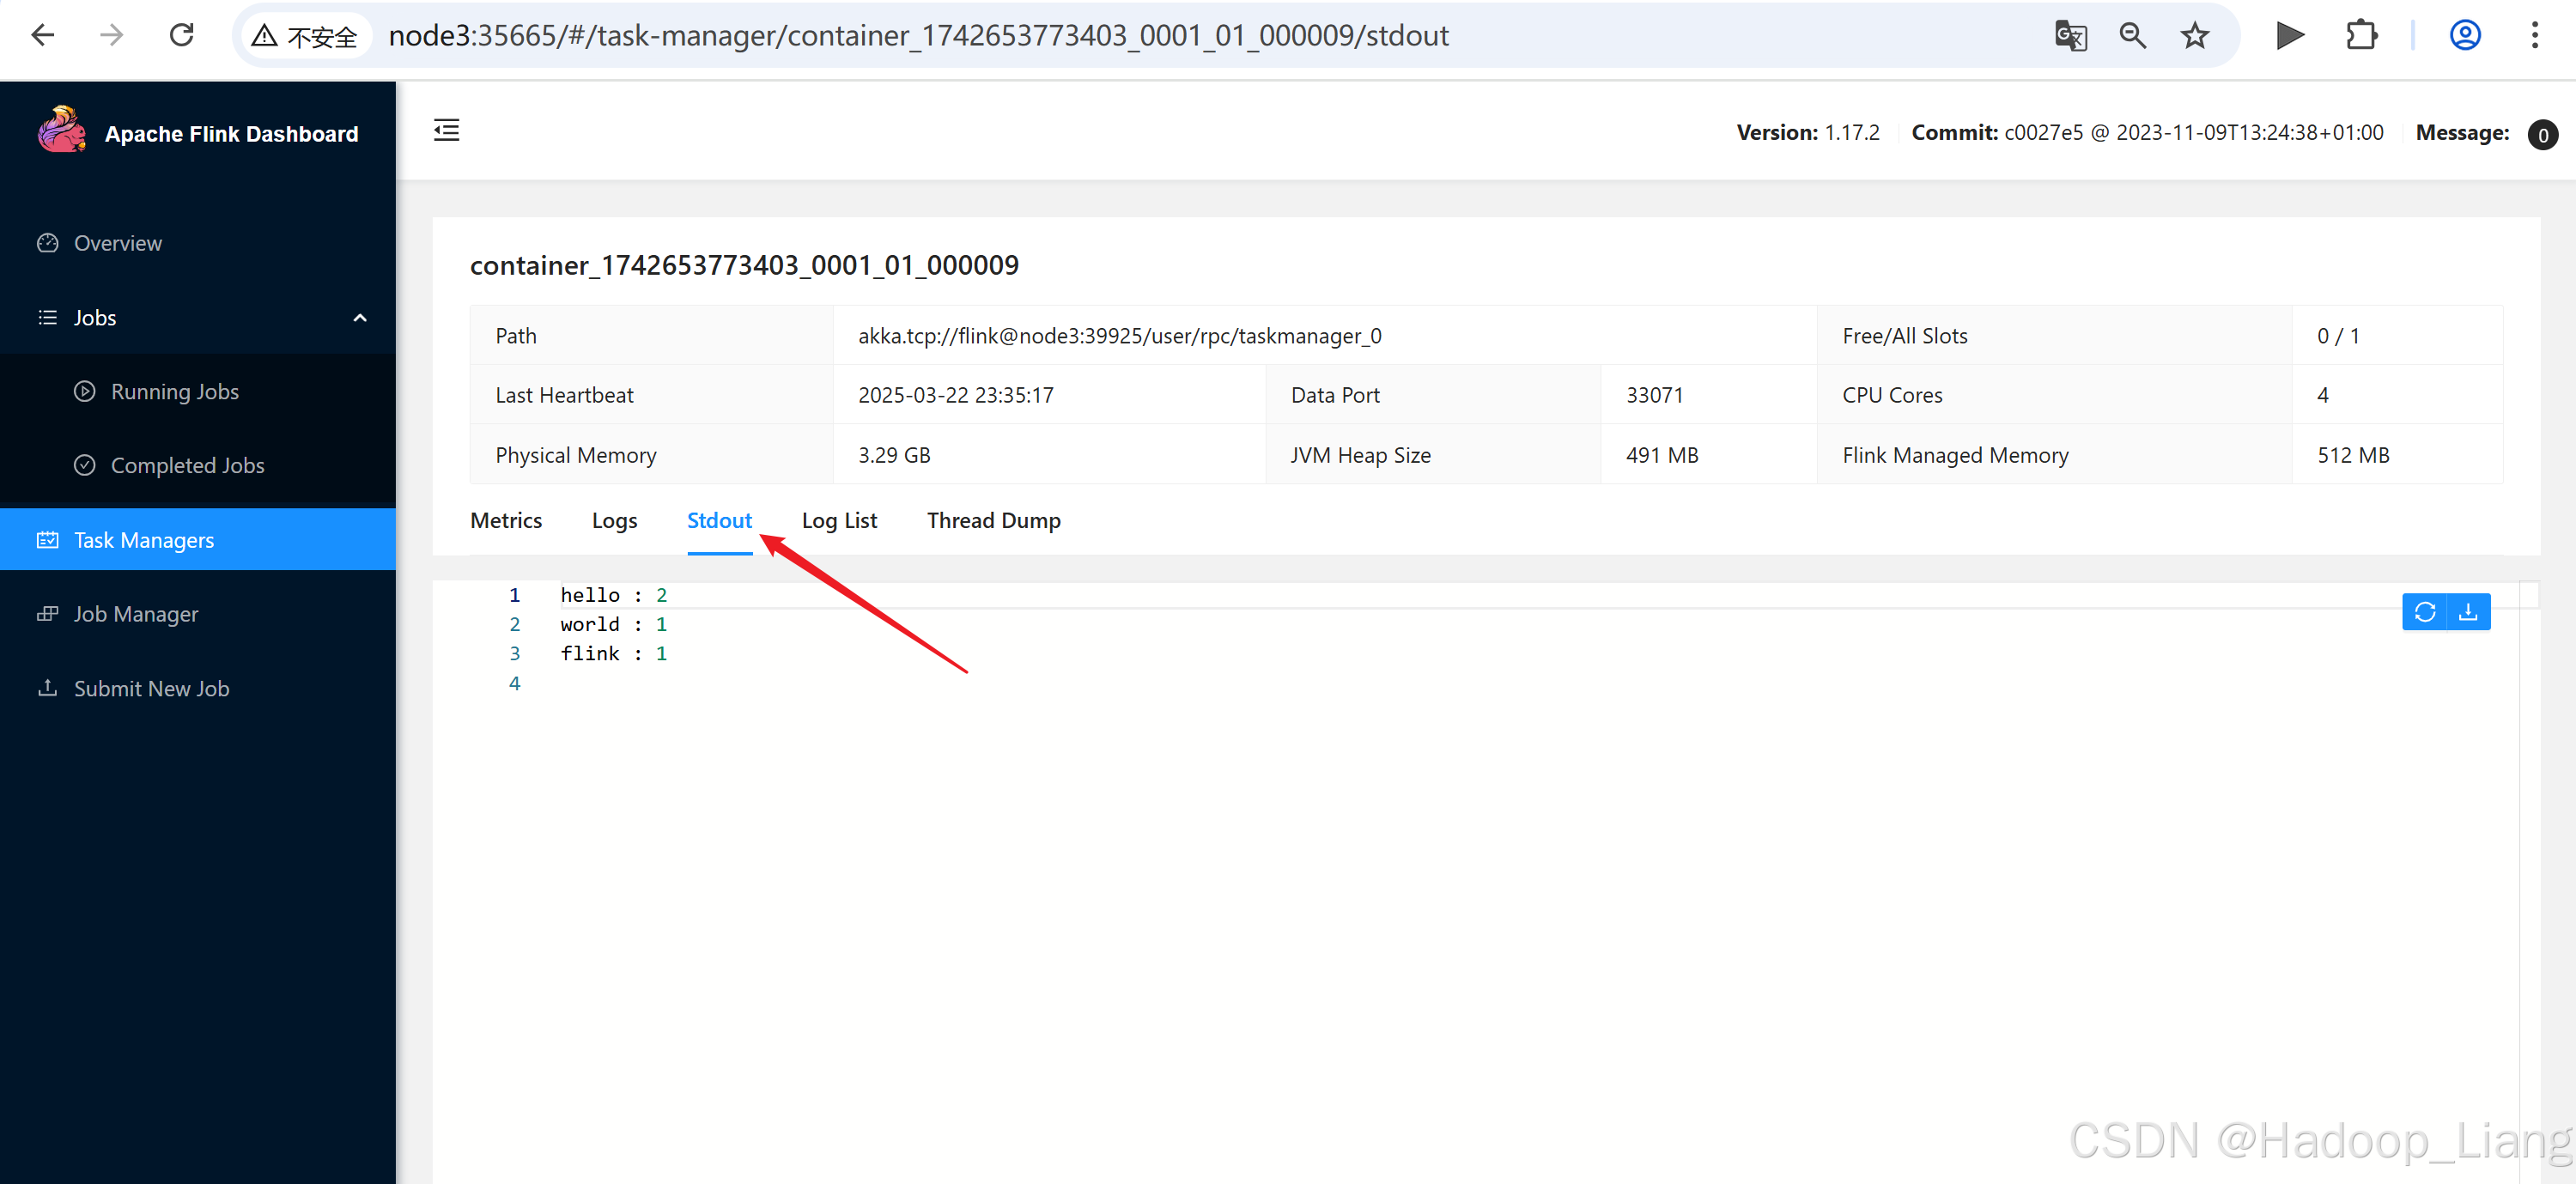2576x1184 pixels.
Task: Open the Job Manager sidebar item
Action: point(136,614)
